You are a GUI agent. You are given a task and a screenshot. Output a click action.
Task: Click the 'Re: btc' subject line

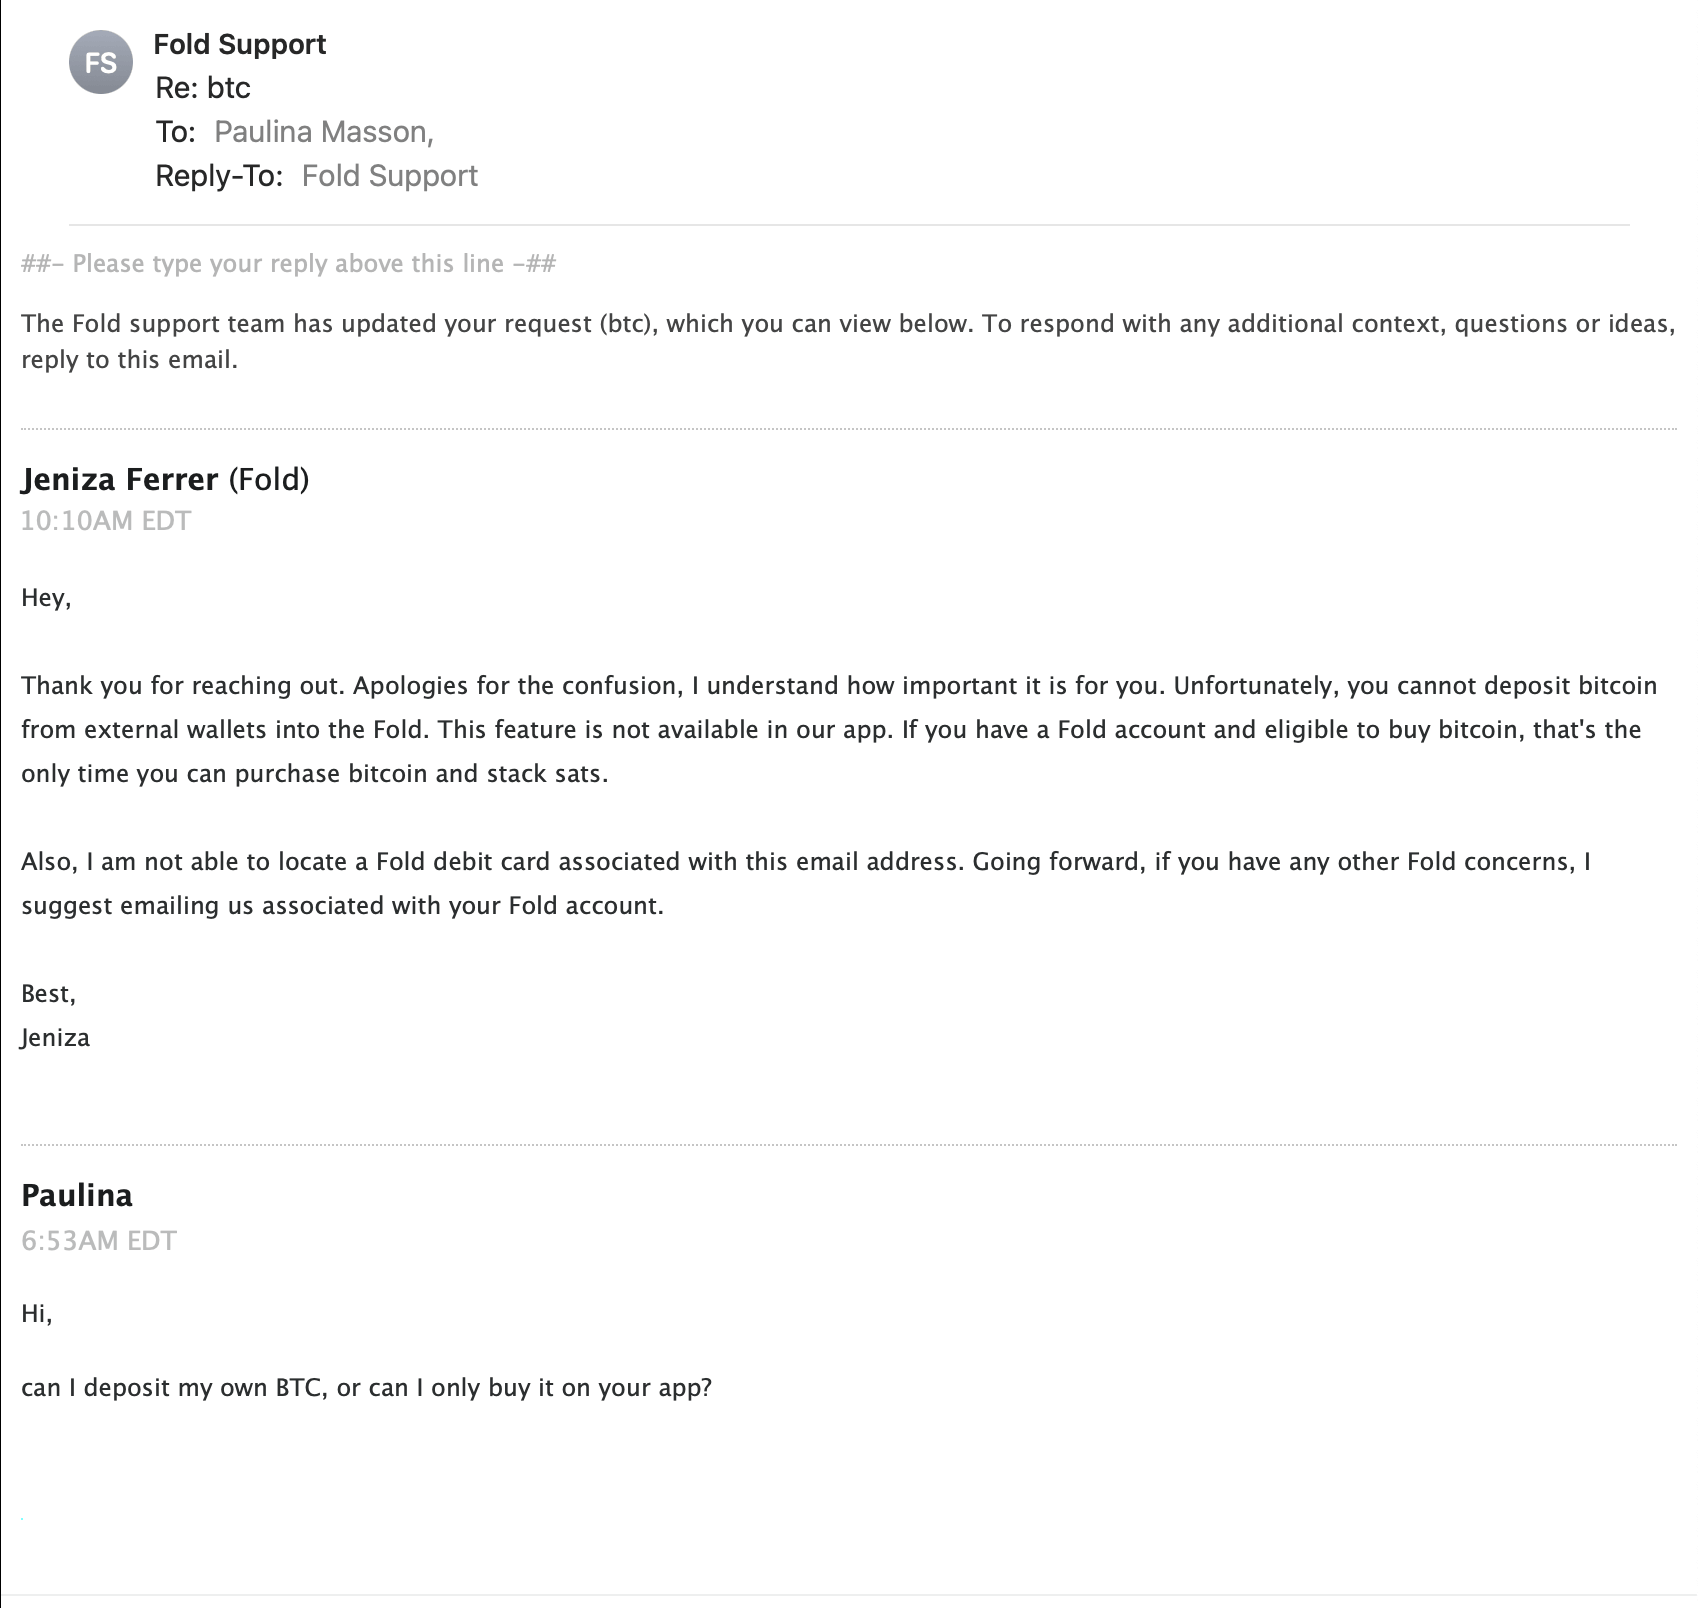pyautogui.click(x=203, y=88)
